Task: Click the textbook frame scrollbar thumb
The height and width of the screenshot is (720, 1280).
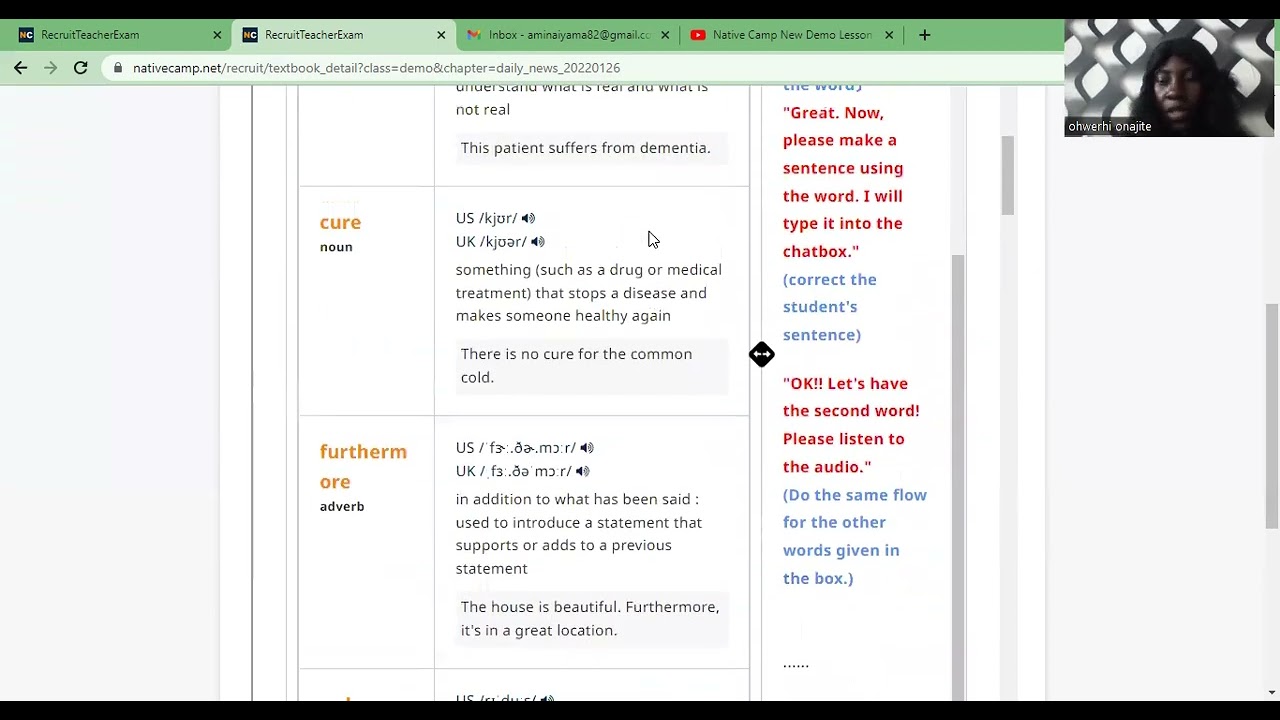Action: [1008, 175]
